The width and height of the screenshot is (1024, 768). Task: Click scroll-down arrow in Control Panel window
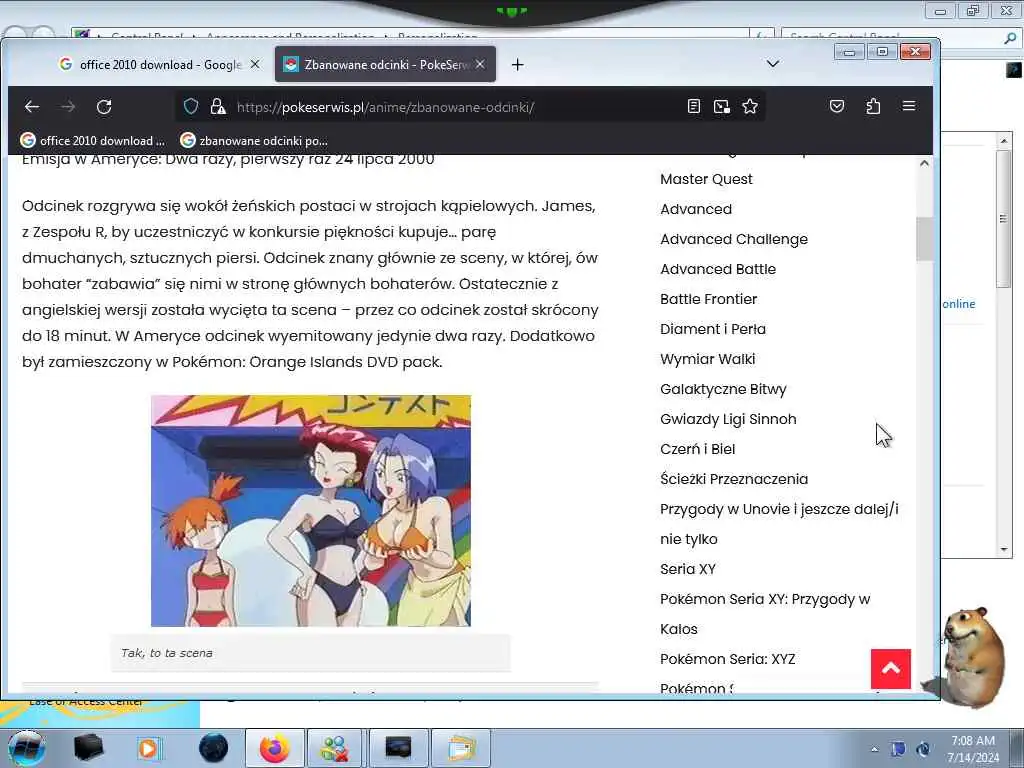tap(1004, 549)
